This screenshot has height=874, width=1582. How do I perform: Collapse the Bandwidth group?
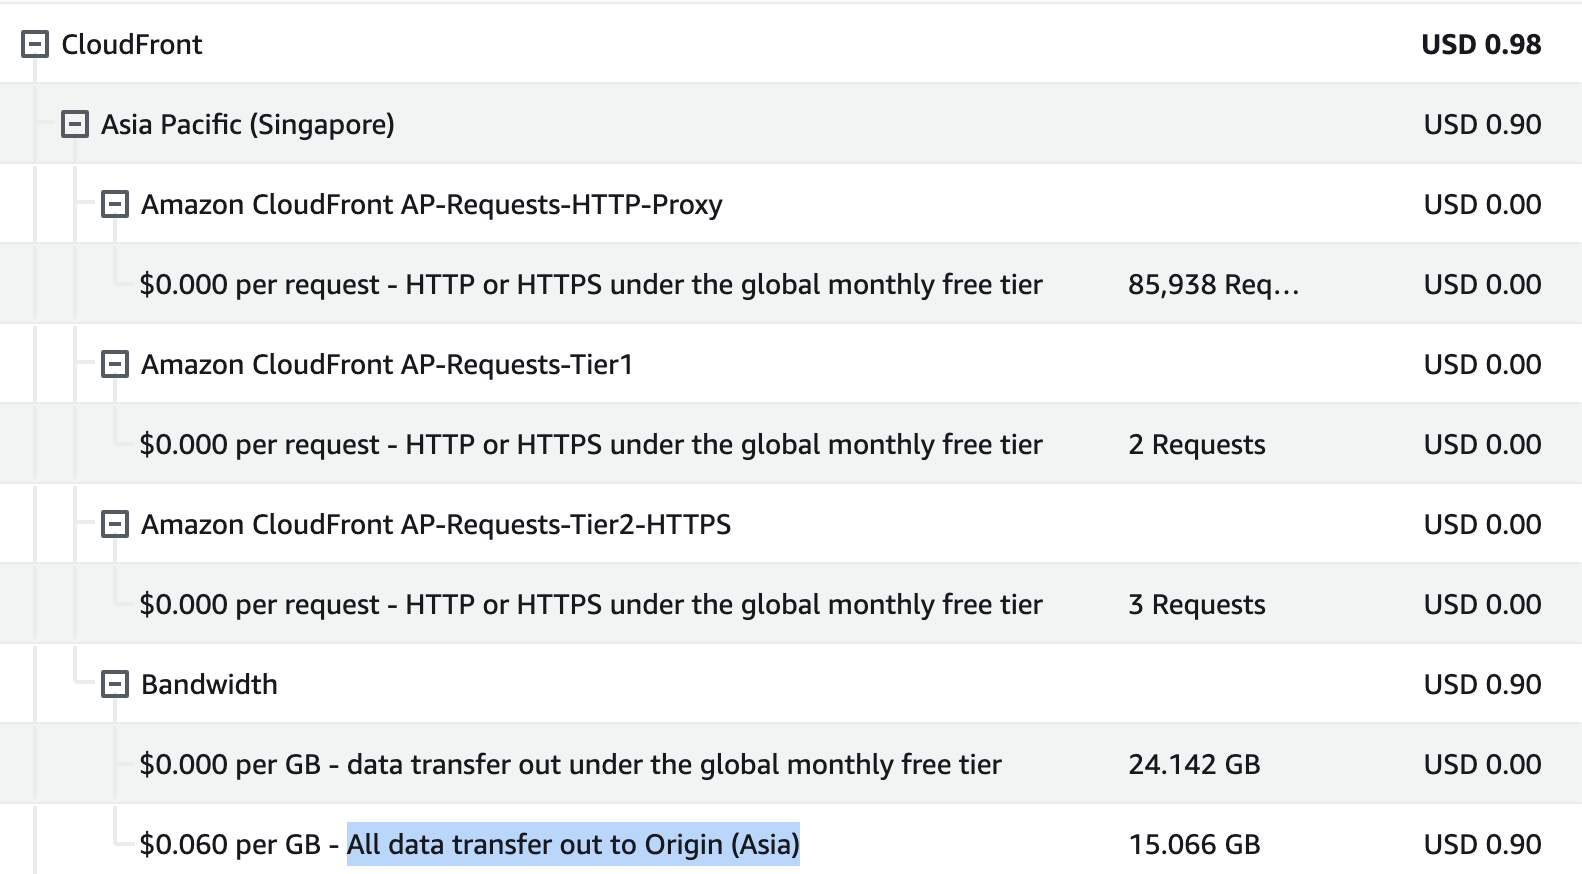coord(115,684)
